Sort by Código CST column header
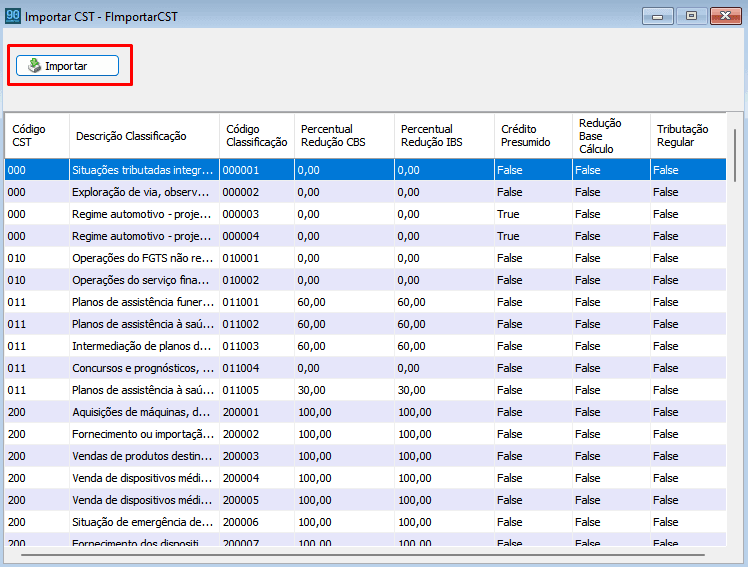 [x=37, y=136]
